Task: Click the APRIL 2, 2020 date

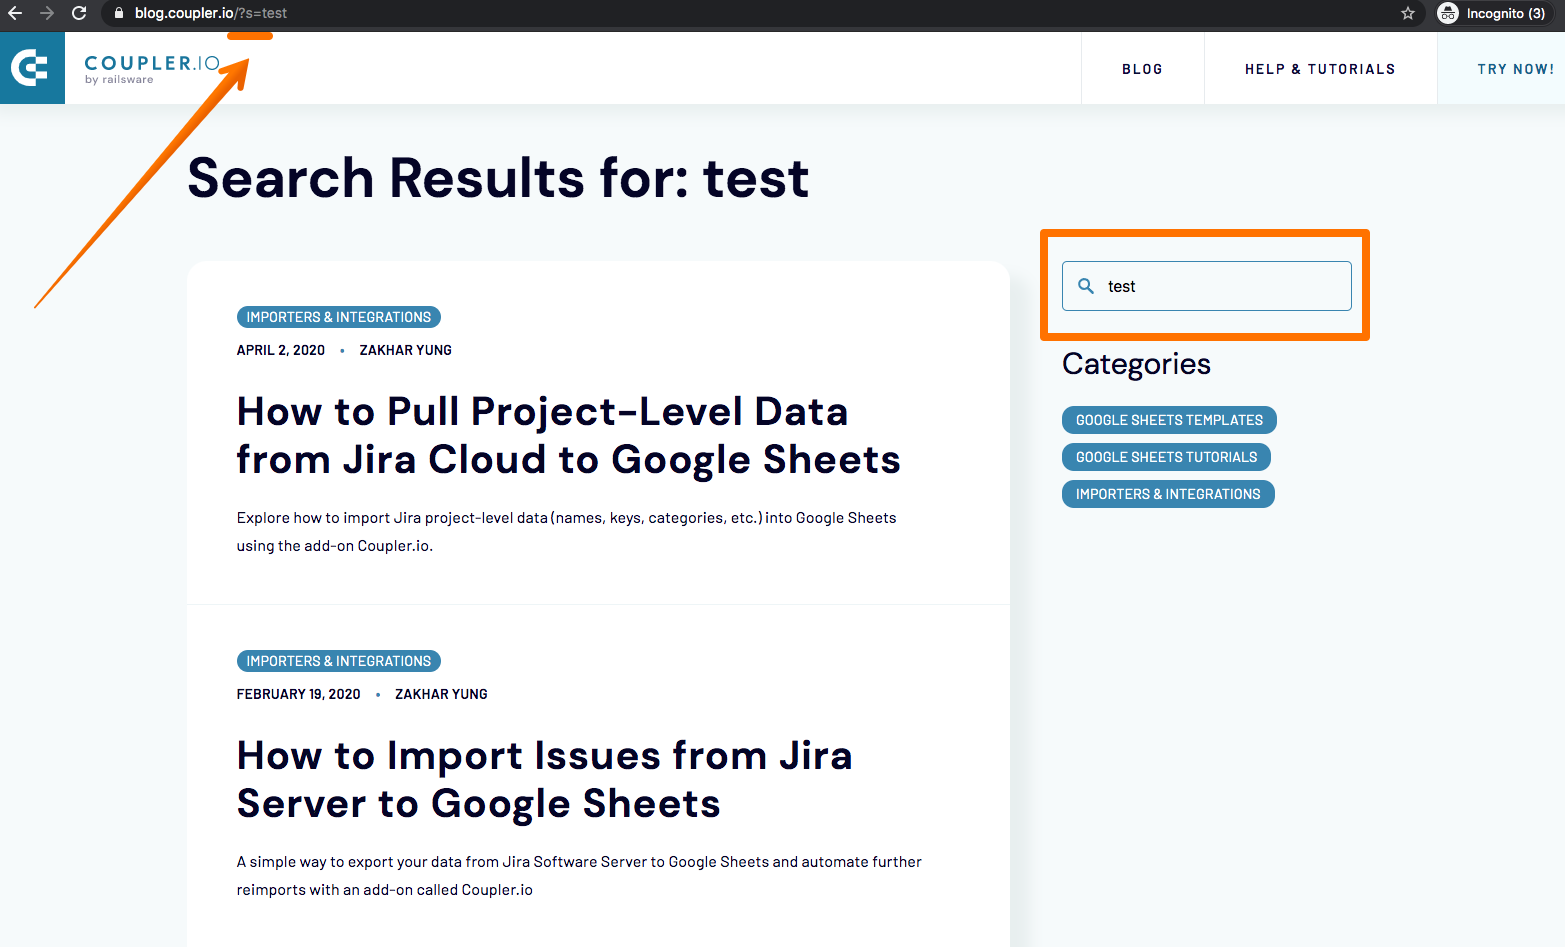Action: pyautogui.click(x=281, y=350)
